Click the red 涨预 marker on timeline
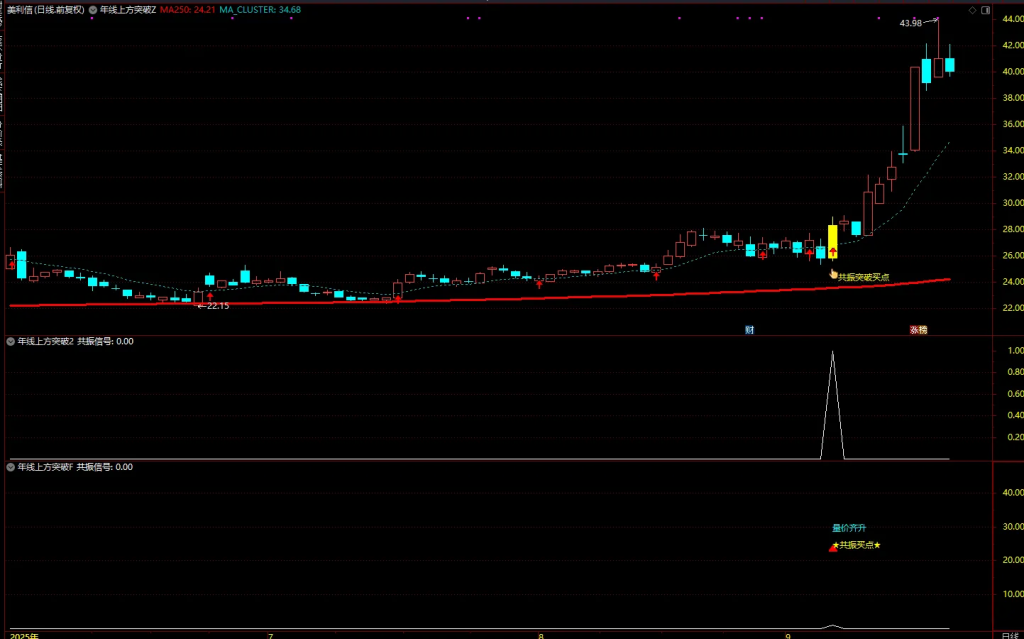 pyautogui.click(x=917, y=329)
